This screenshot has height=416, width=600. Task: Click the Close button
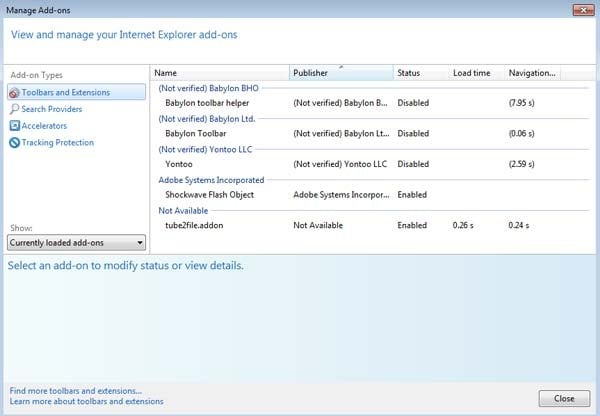click(564, 398)
